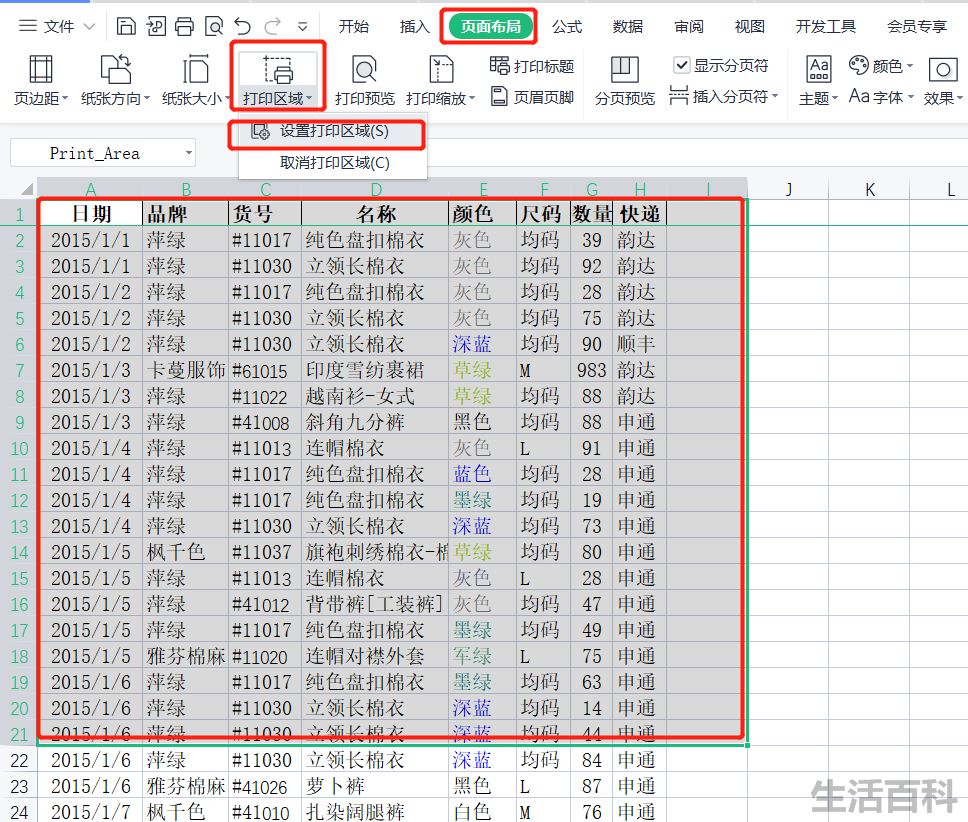The height and width of the screenshot is (822, 968).
Task: Click the 页眉页脚 header footer button
Action: coord(533,96)
